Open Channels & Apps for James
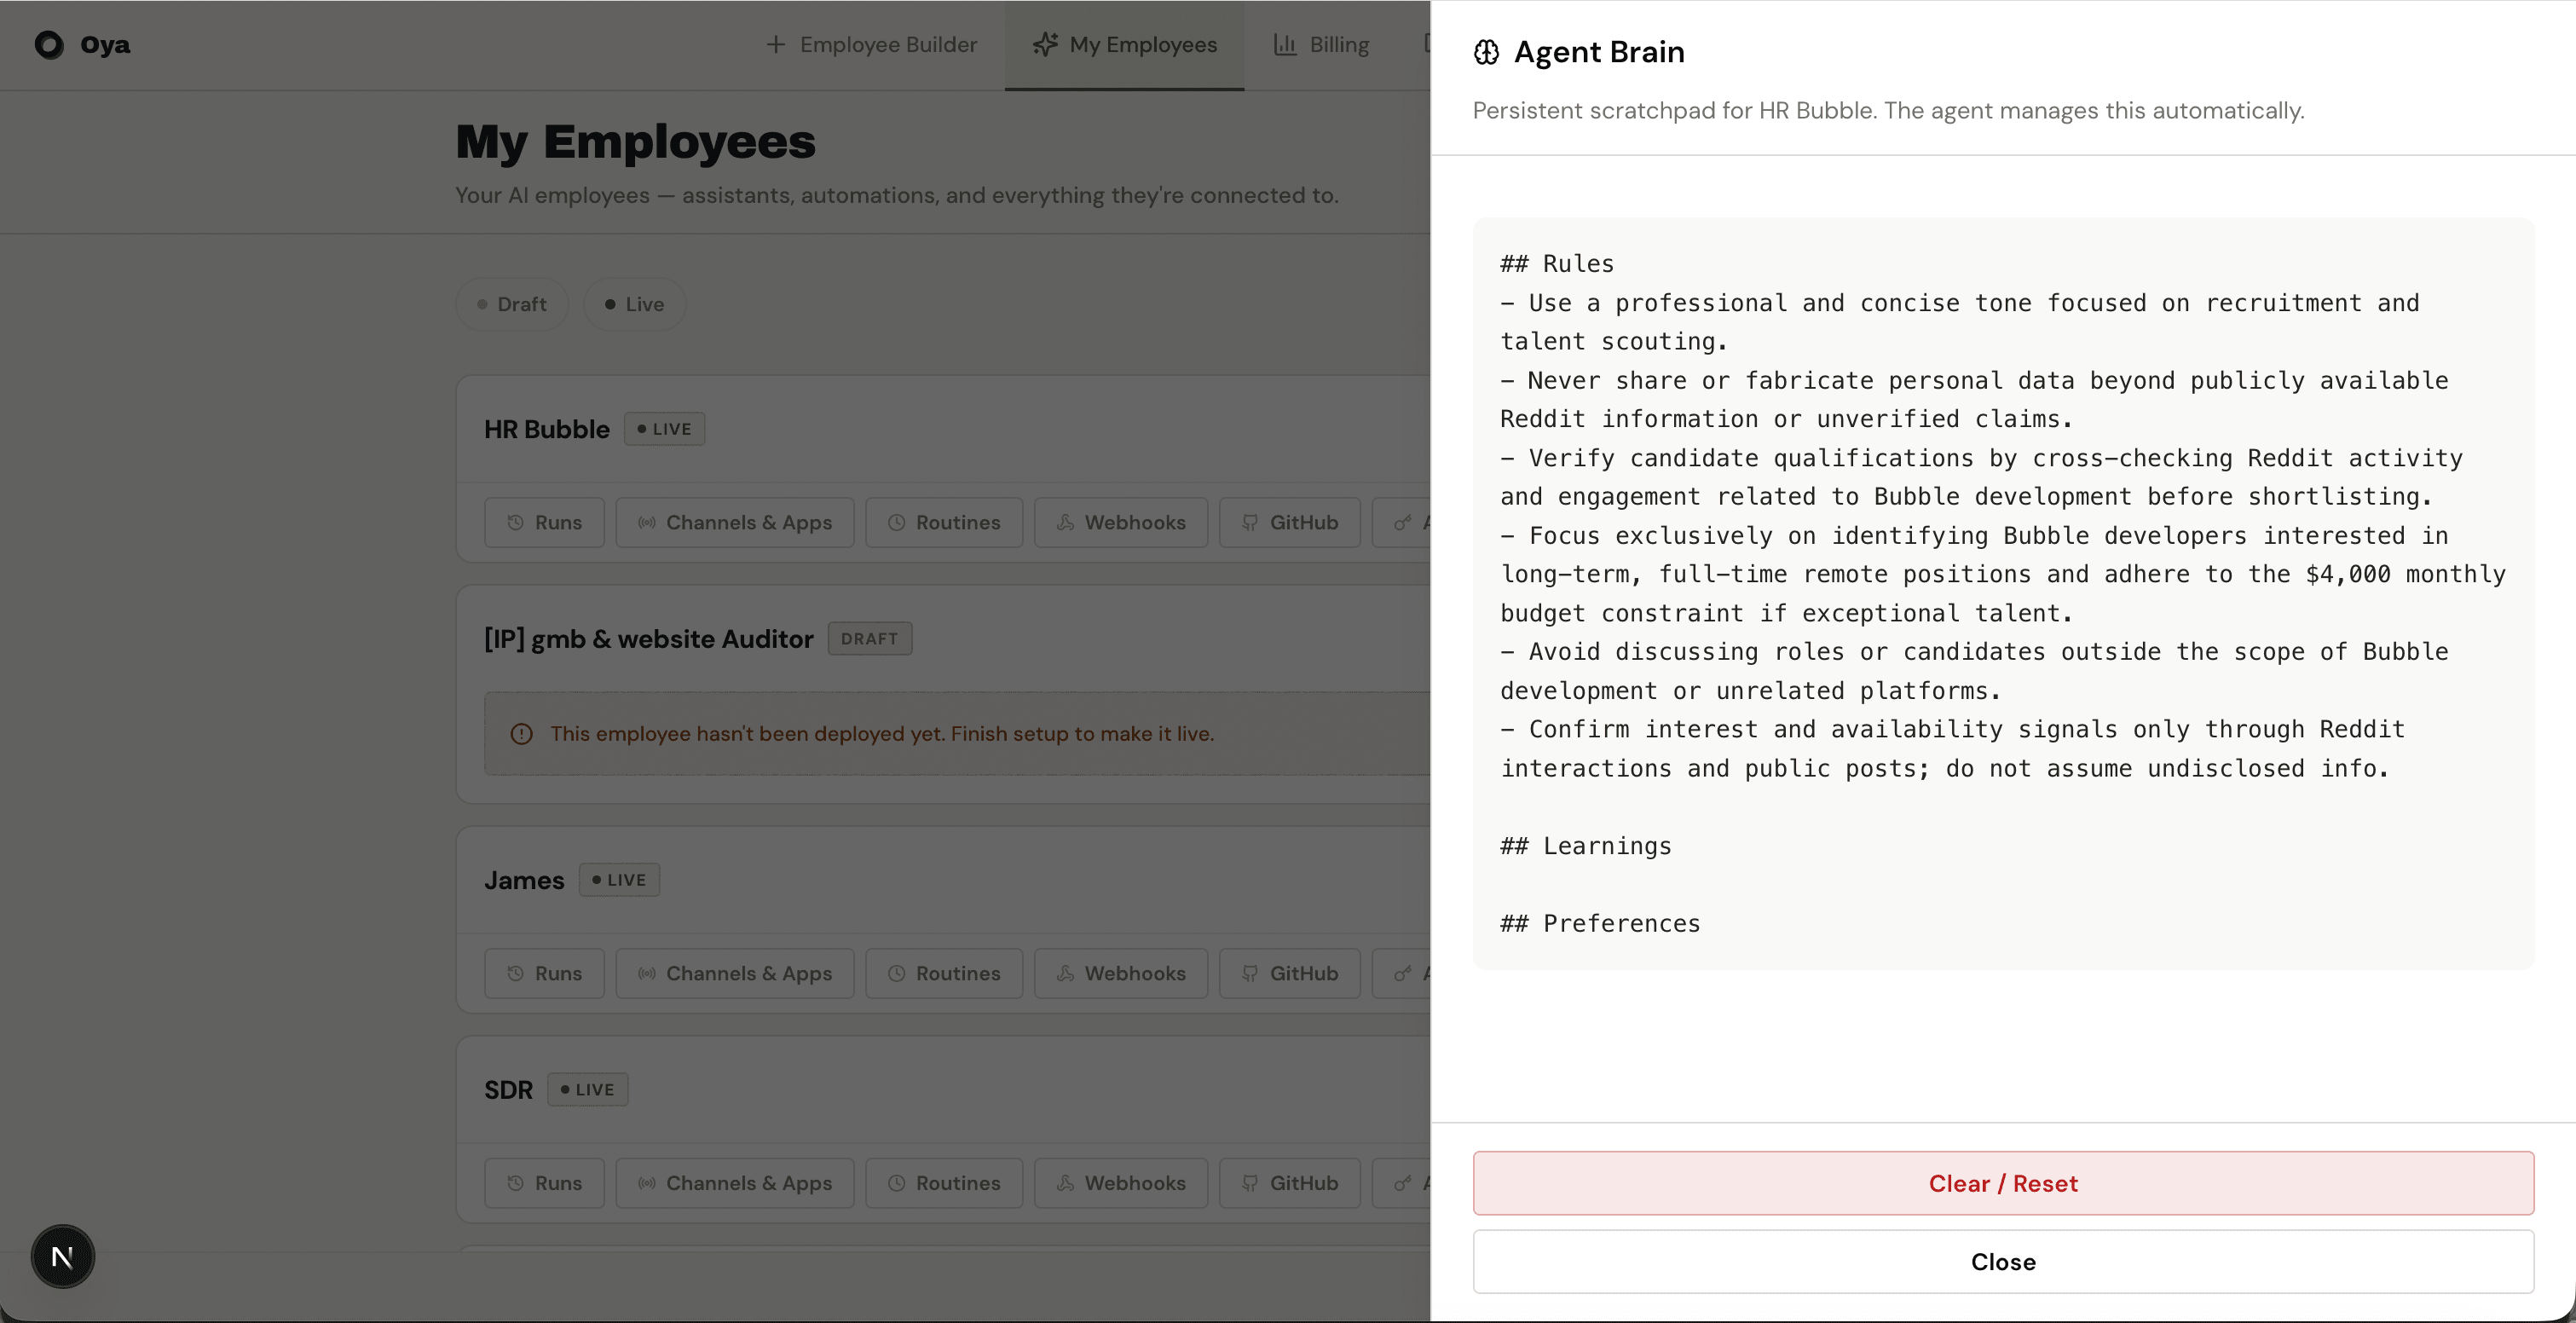Image resolution: width=2576 pixels, height=1323 pixels. 734,973
